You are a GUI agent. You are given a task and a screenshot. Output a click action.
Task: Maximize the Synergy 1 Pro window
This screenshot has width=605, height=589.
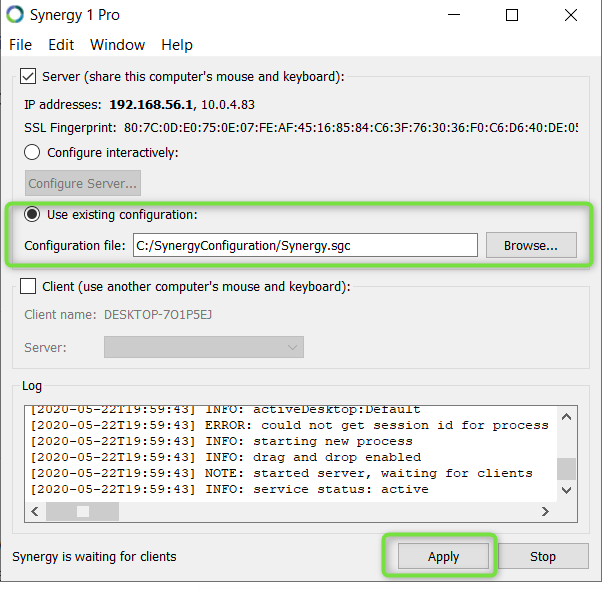coord(512,15)
